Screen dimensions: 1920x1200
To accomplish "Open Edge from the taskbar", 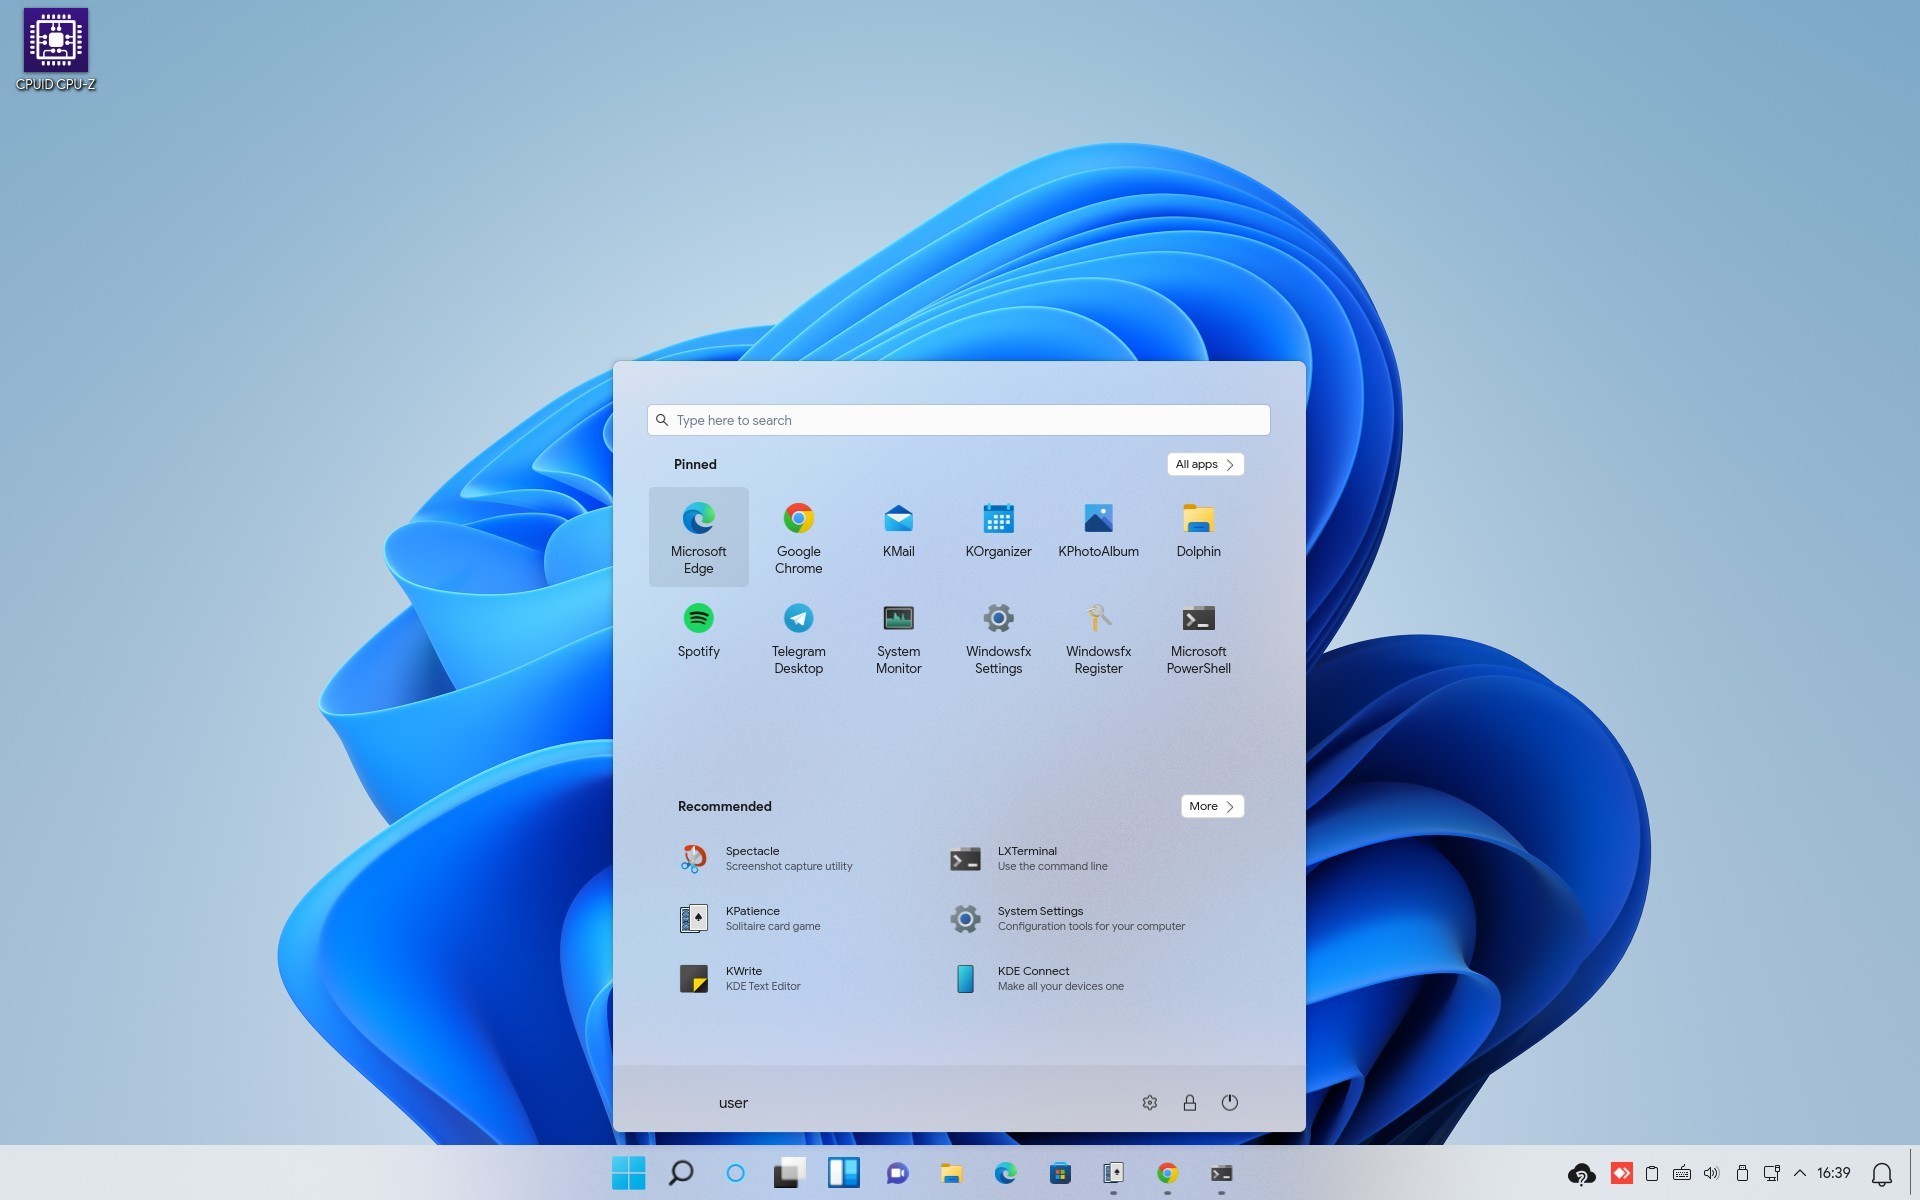I will click(1005, 1173).
